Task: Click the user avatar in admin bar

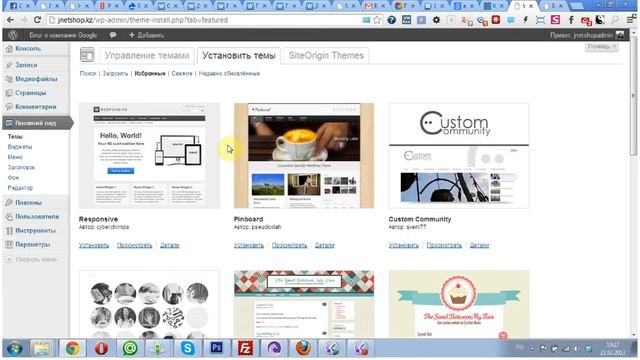Action: pyautogui.click(x=620, y=35)
